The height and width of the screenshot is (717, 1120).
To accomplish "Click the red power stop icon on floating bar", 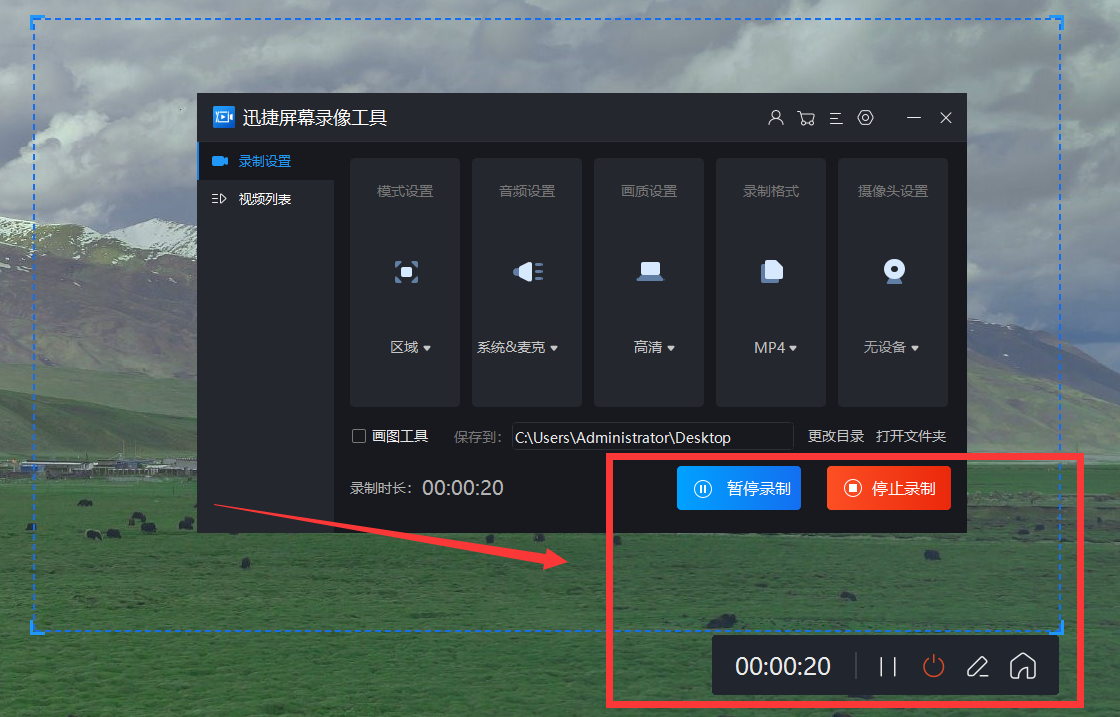I will [x=932, y=666].
